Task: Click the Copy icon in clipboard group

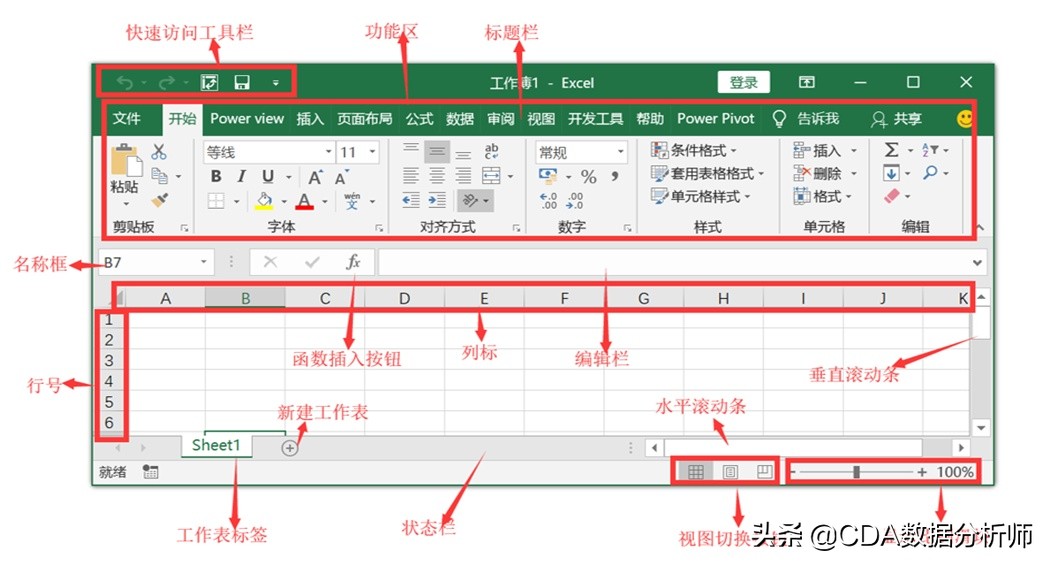Action: tap(159, 175)
